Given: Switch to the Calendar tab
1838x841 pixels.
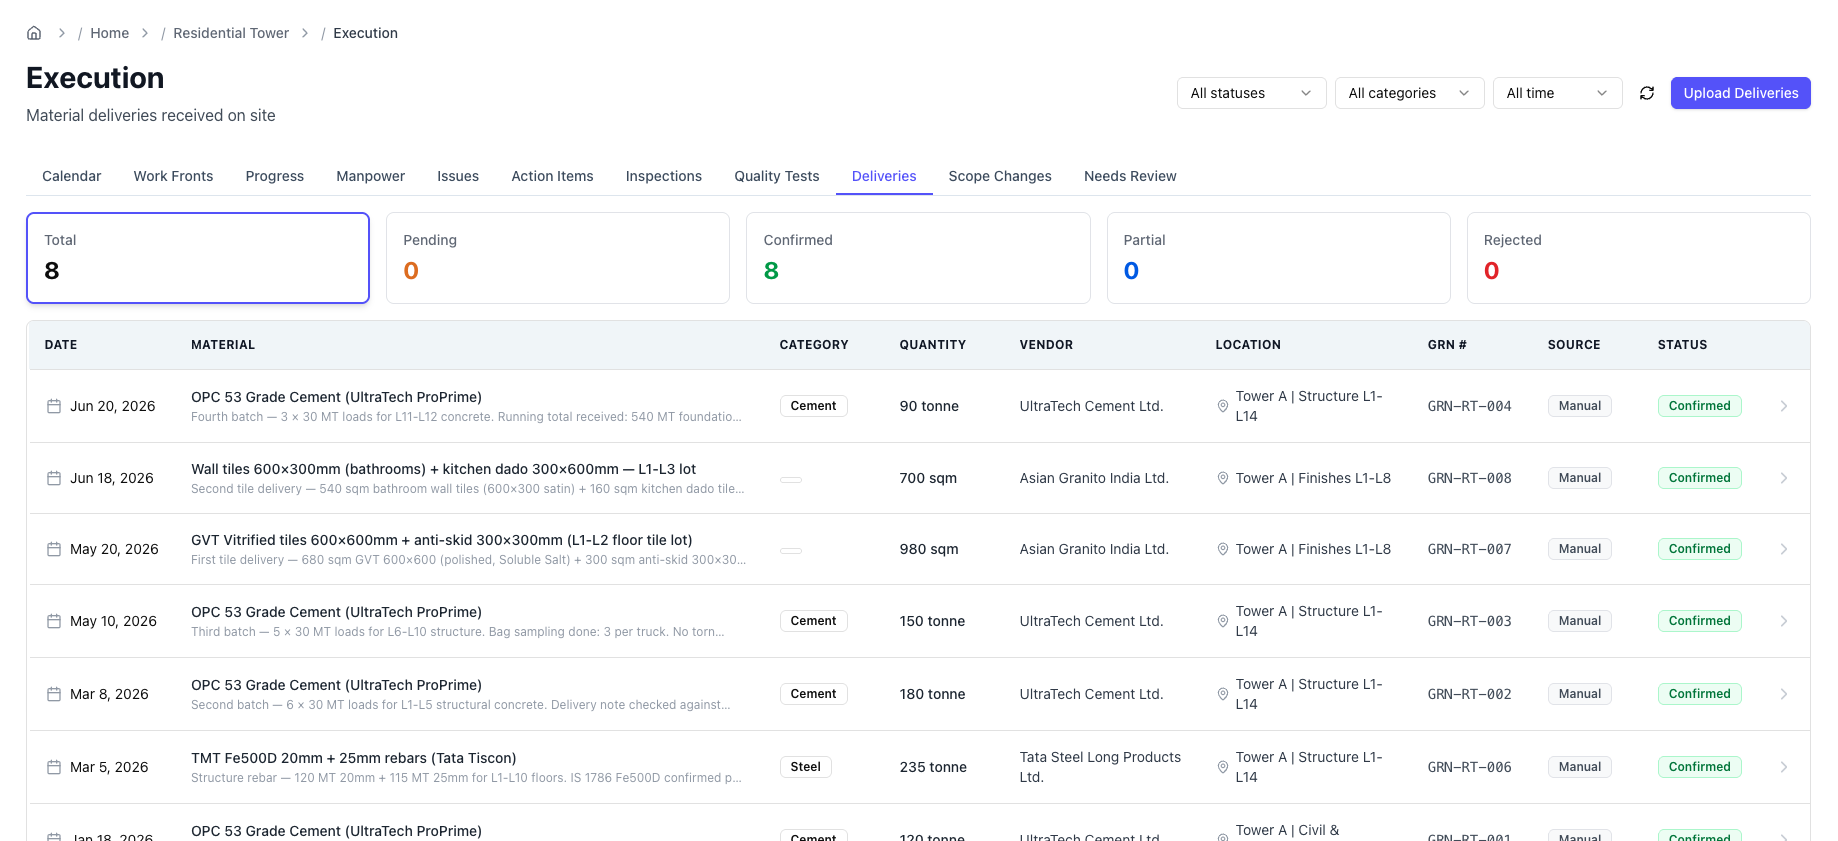Looking at the screenshot, I should click(72, 176).
